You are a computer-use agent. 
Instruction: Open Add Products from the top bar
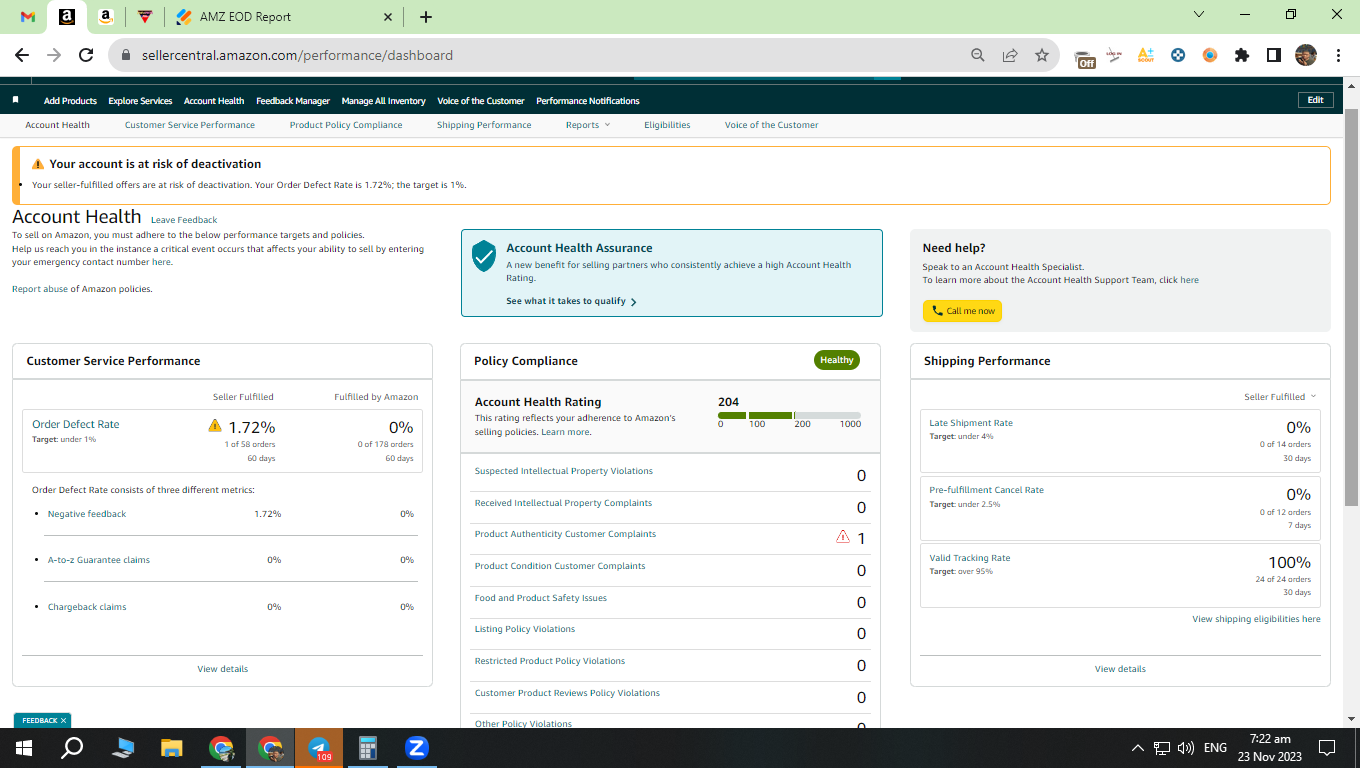click(70, 101)
